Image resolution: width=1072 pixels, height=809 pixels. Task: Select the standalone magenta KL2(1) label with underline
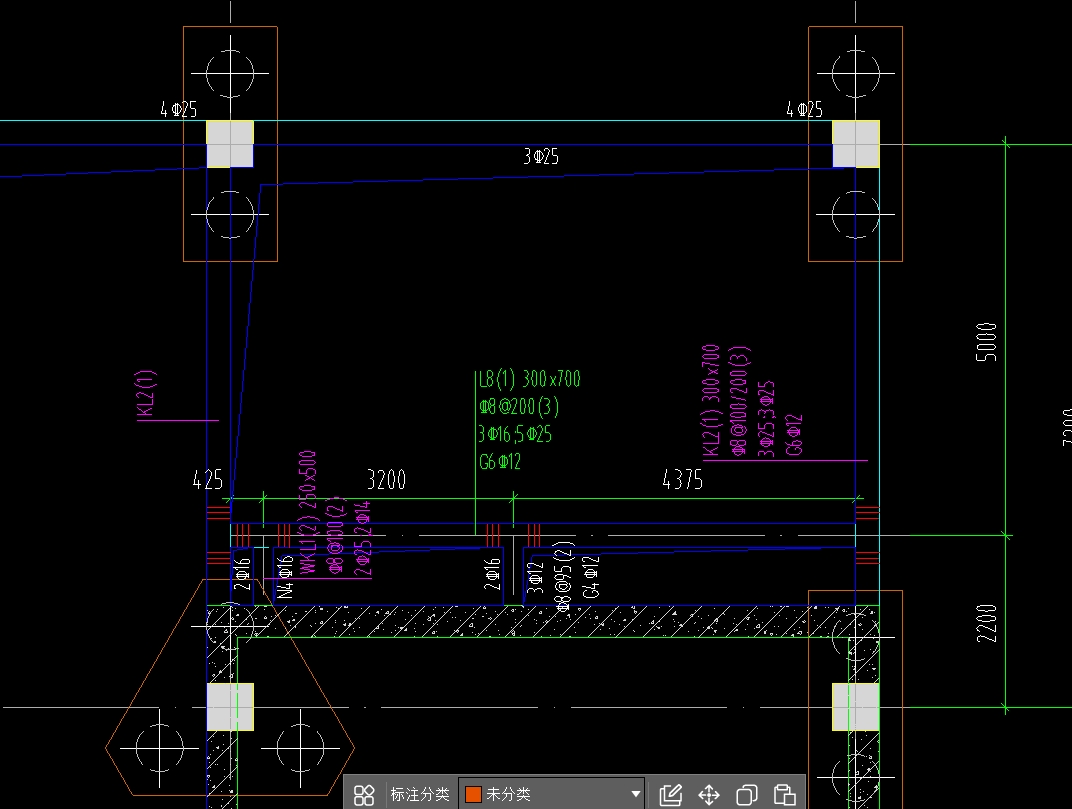coord(147,393)
